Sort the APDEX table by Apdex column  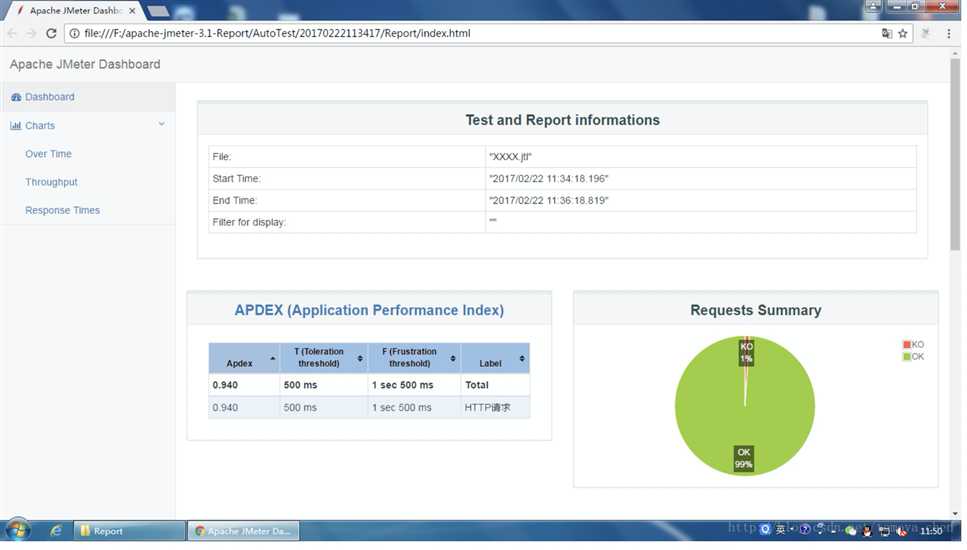click(x=244, y=358)
